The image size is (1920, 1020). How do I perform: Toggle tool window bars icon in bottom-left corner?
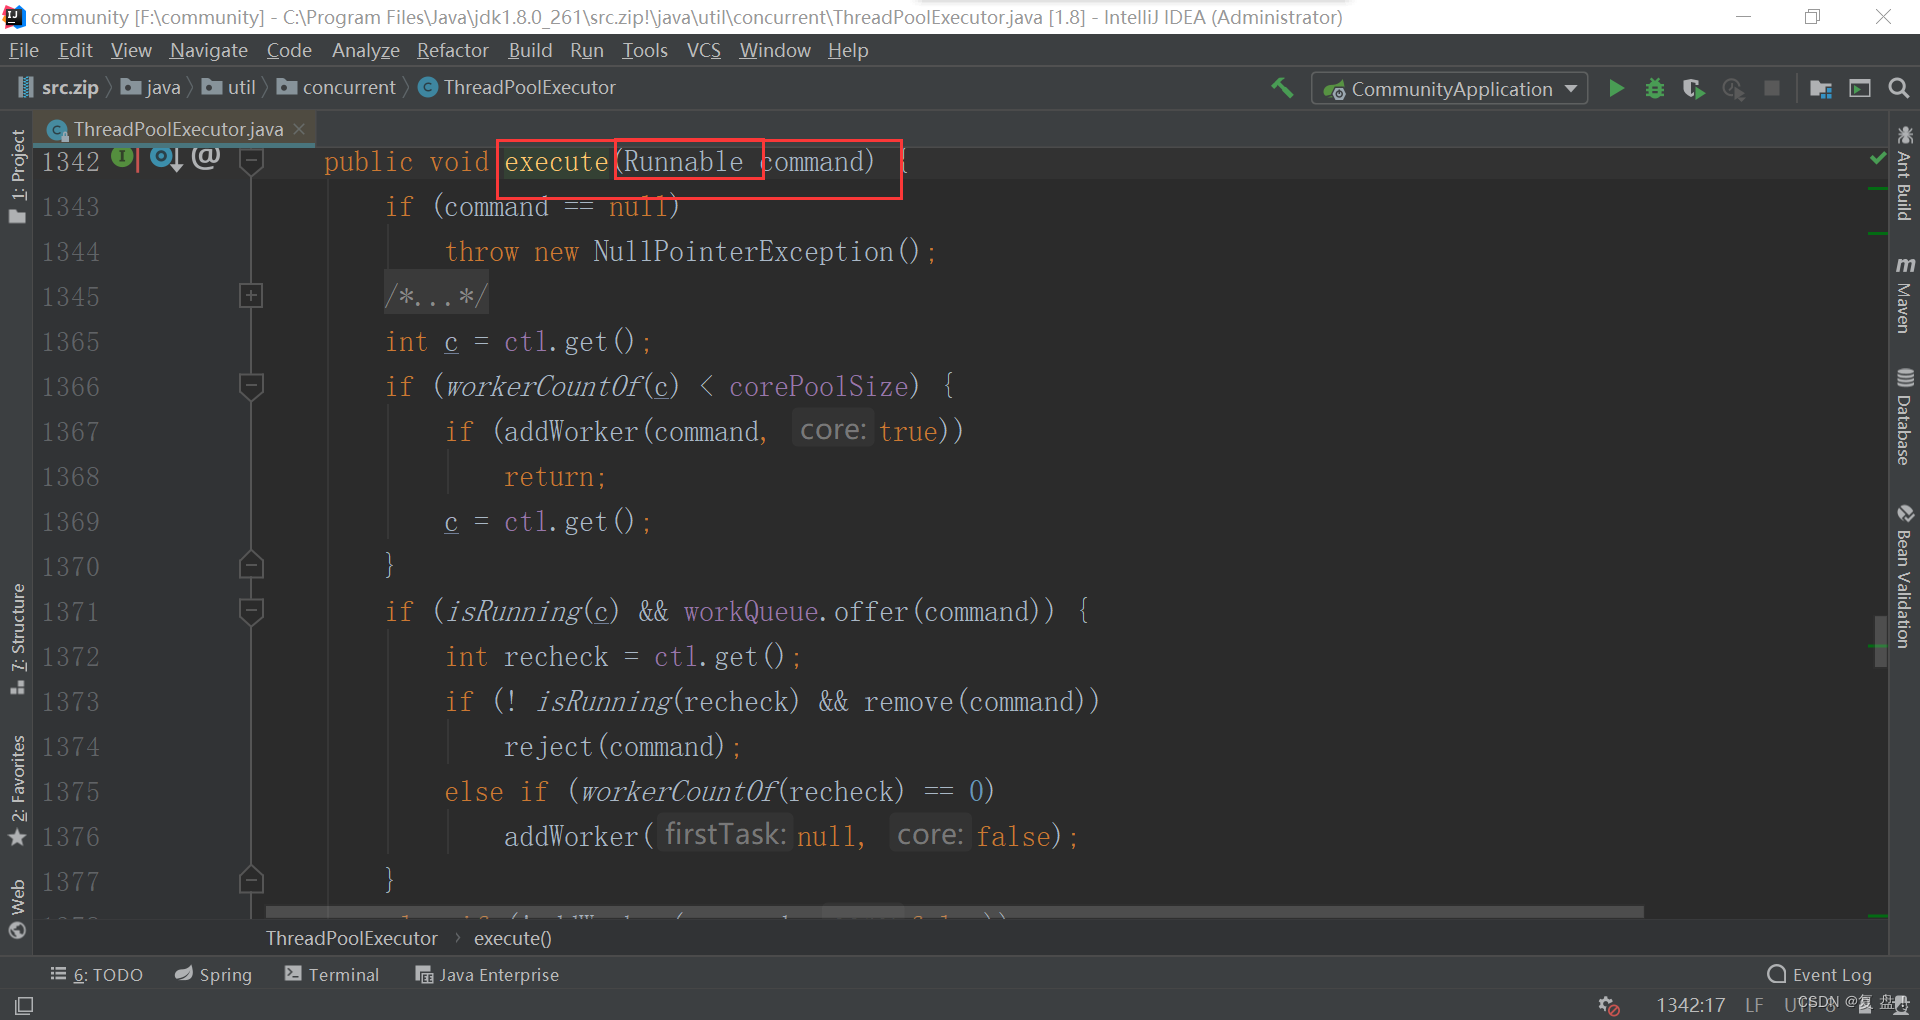coord(24,1005)
